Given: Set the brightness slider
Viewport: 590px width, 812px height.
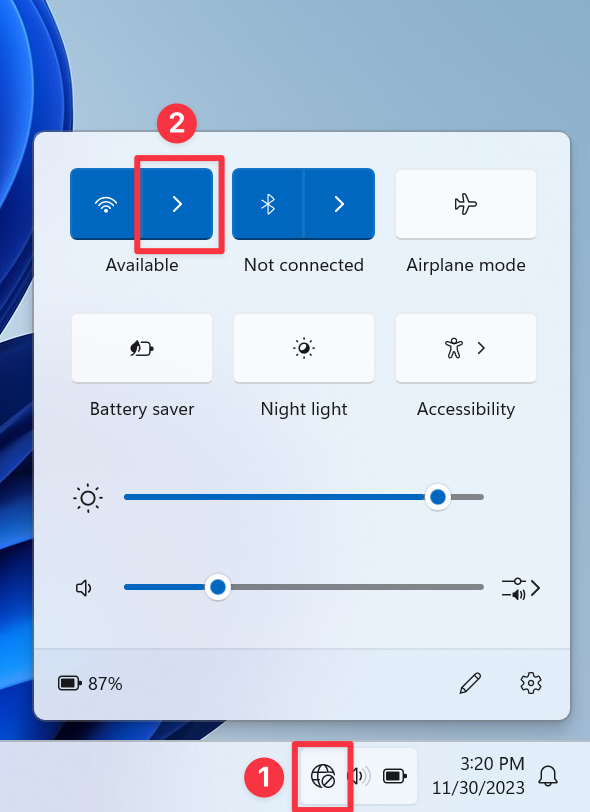Looking at the screenshot, I should (x=304, y=497).
